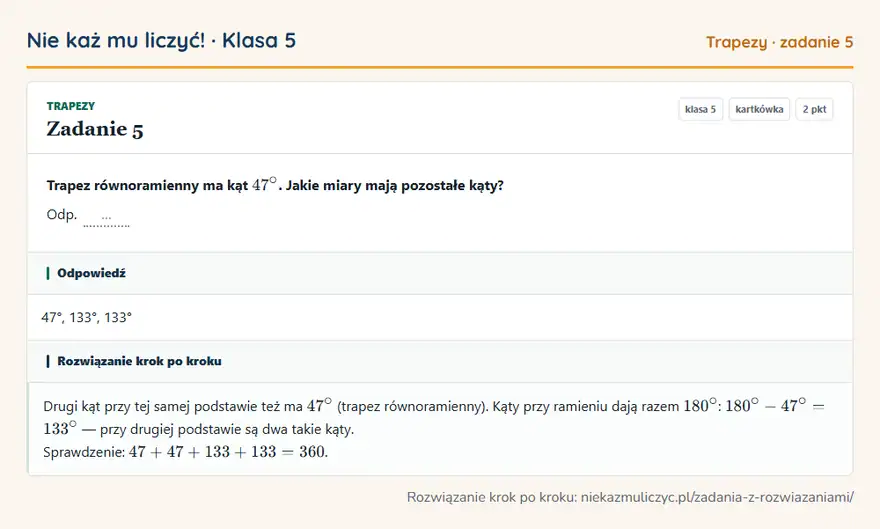The height and width of the screenshot is (529, 880).
Task: Click the 'Trapezy · zadanie 5' header label
Action: (x=780, y=42)
